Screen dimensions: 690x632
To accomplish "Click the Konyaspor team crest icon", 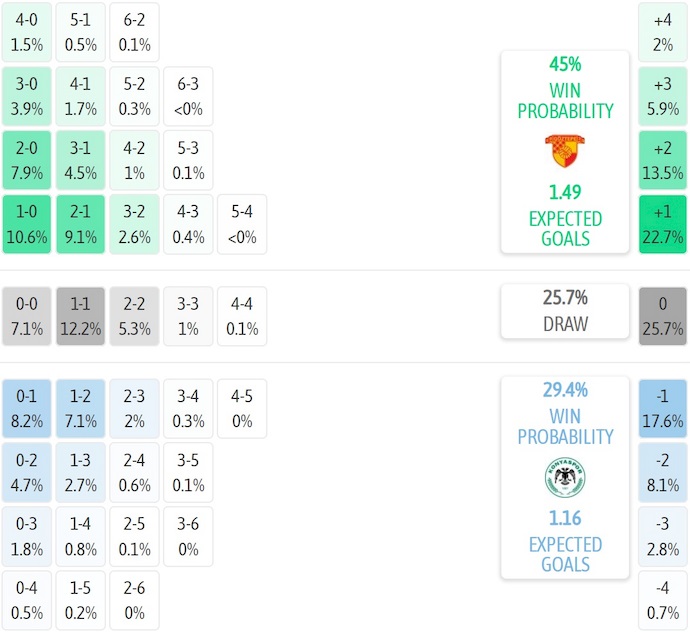I will coord(565,477).
